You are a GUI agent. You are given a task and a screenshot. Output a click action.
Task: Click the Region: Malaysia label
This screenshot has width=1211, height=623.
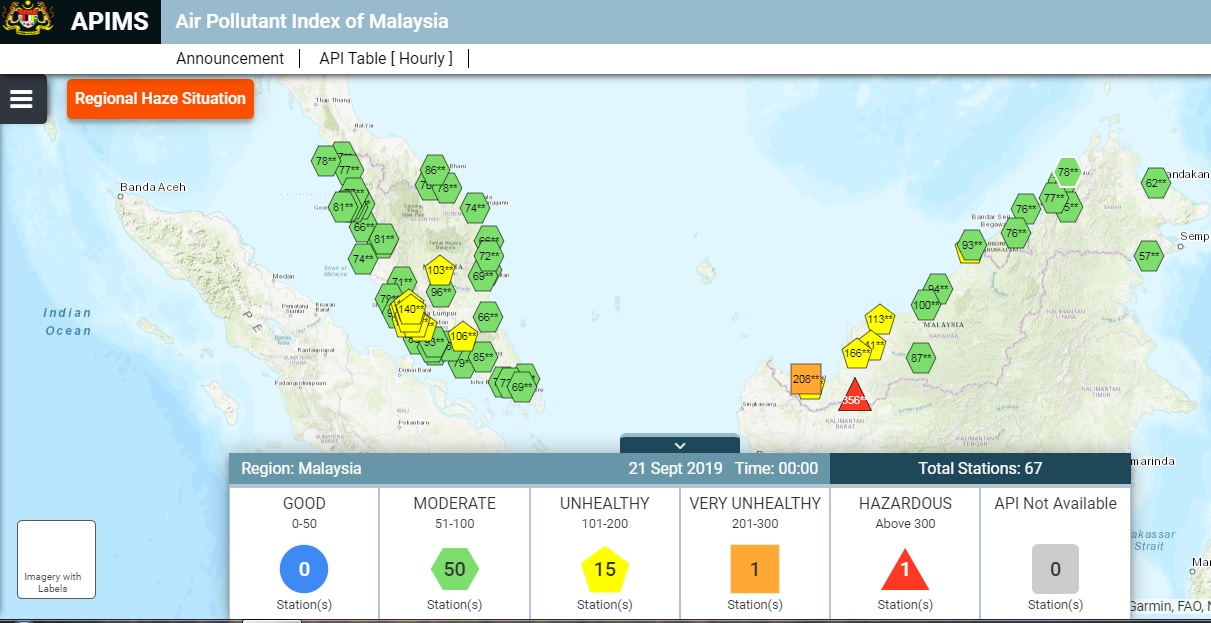point(301,468)
